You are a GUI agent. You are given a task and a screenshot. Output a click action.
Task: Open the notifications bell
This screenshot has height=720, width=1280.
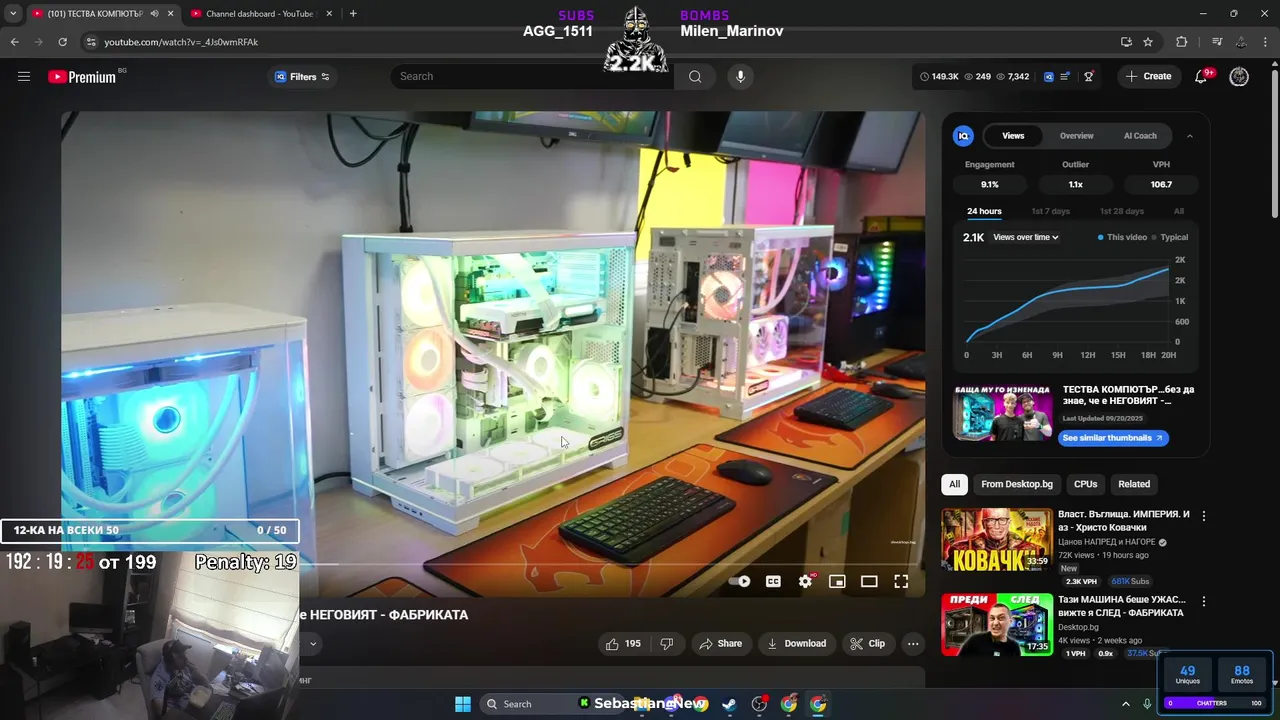point(1202,76)
